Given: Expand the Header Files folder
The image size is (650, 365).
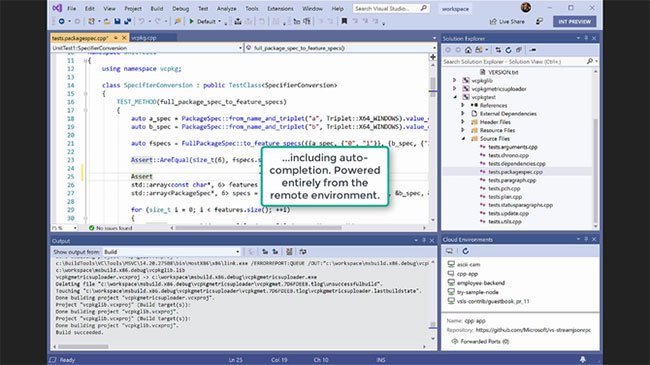Looking at the screenshot, I should (x=463, y=122).
